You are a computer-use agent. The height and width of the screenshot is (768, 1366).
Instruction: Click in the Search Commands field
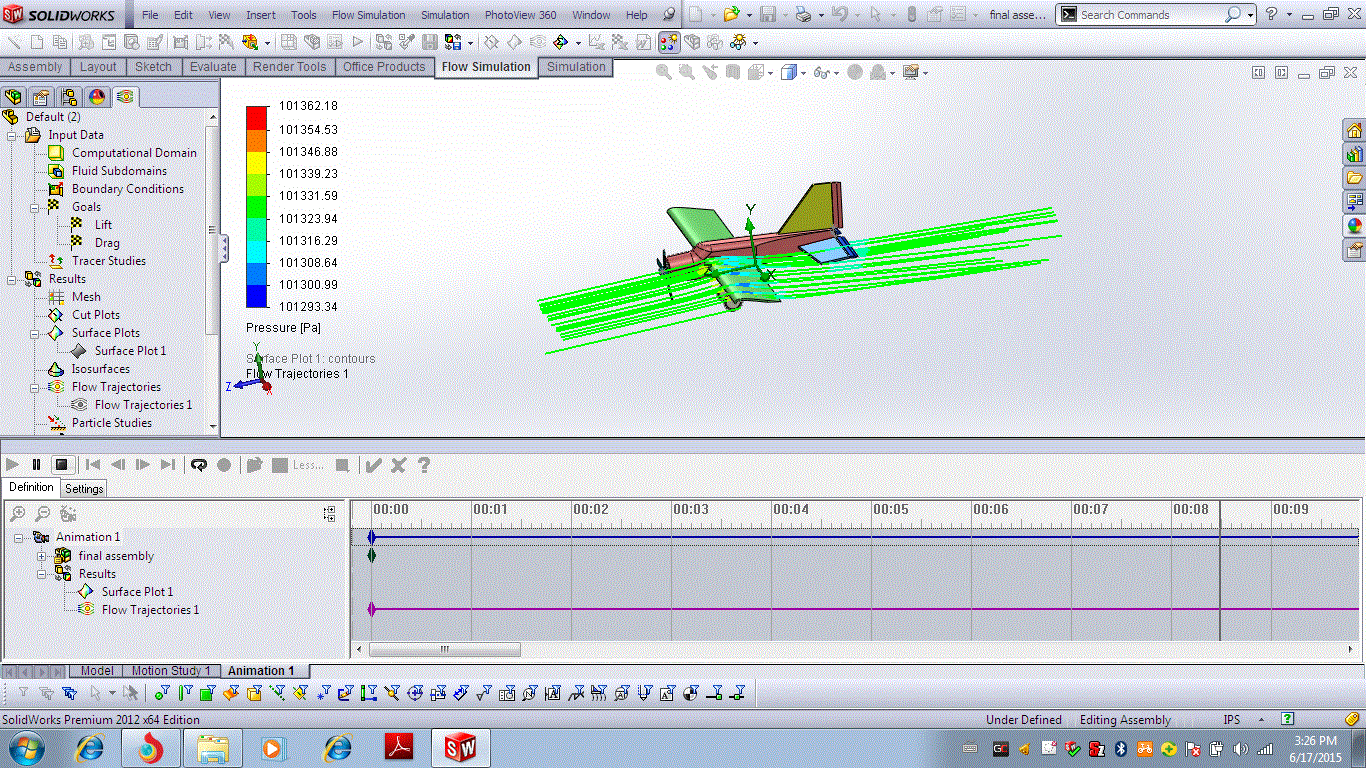tap(1150, 15)
